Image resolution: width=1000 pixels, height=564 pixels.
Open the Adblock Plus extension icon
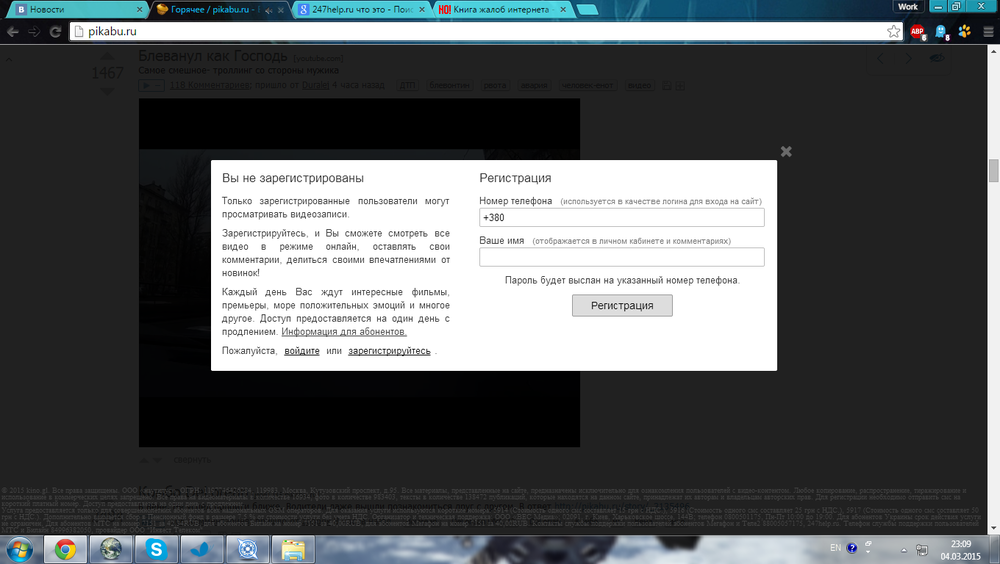(x=917, y=31)
